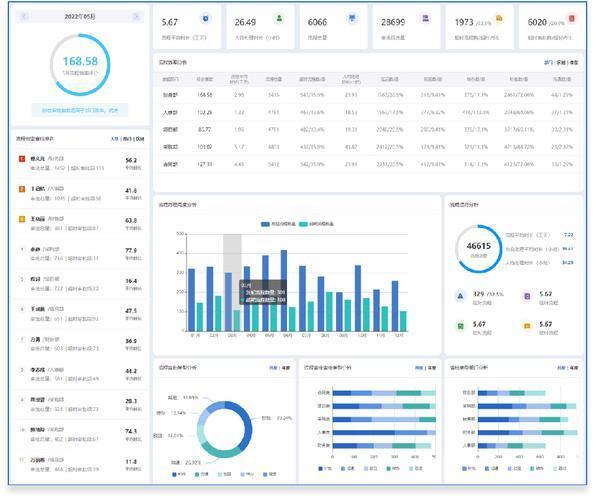Click the orange rank-two badge in ranking list

pyautogui.click(x=22, y=189)
